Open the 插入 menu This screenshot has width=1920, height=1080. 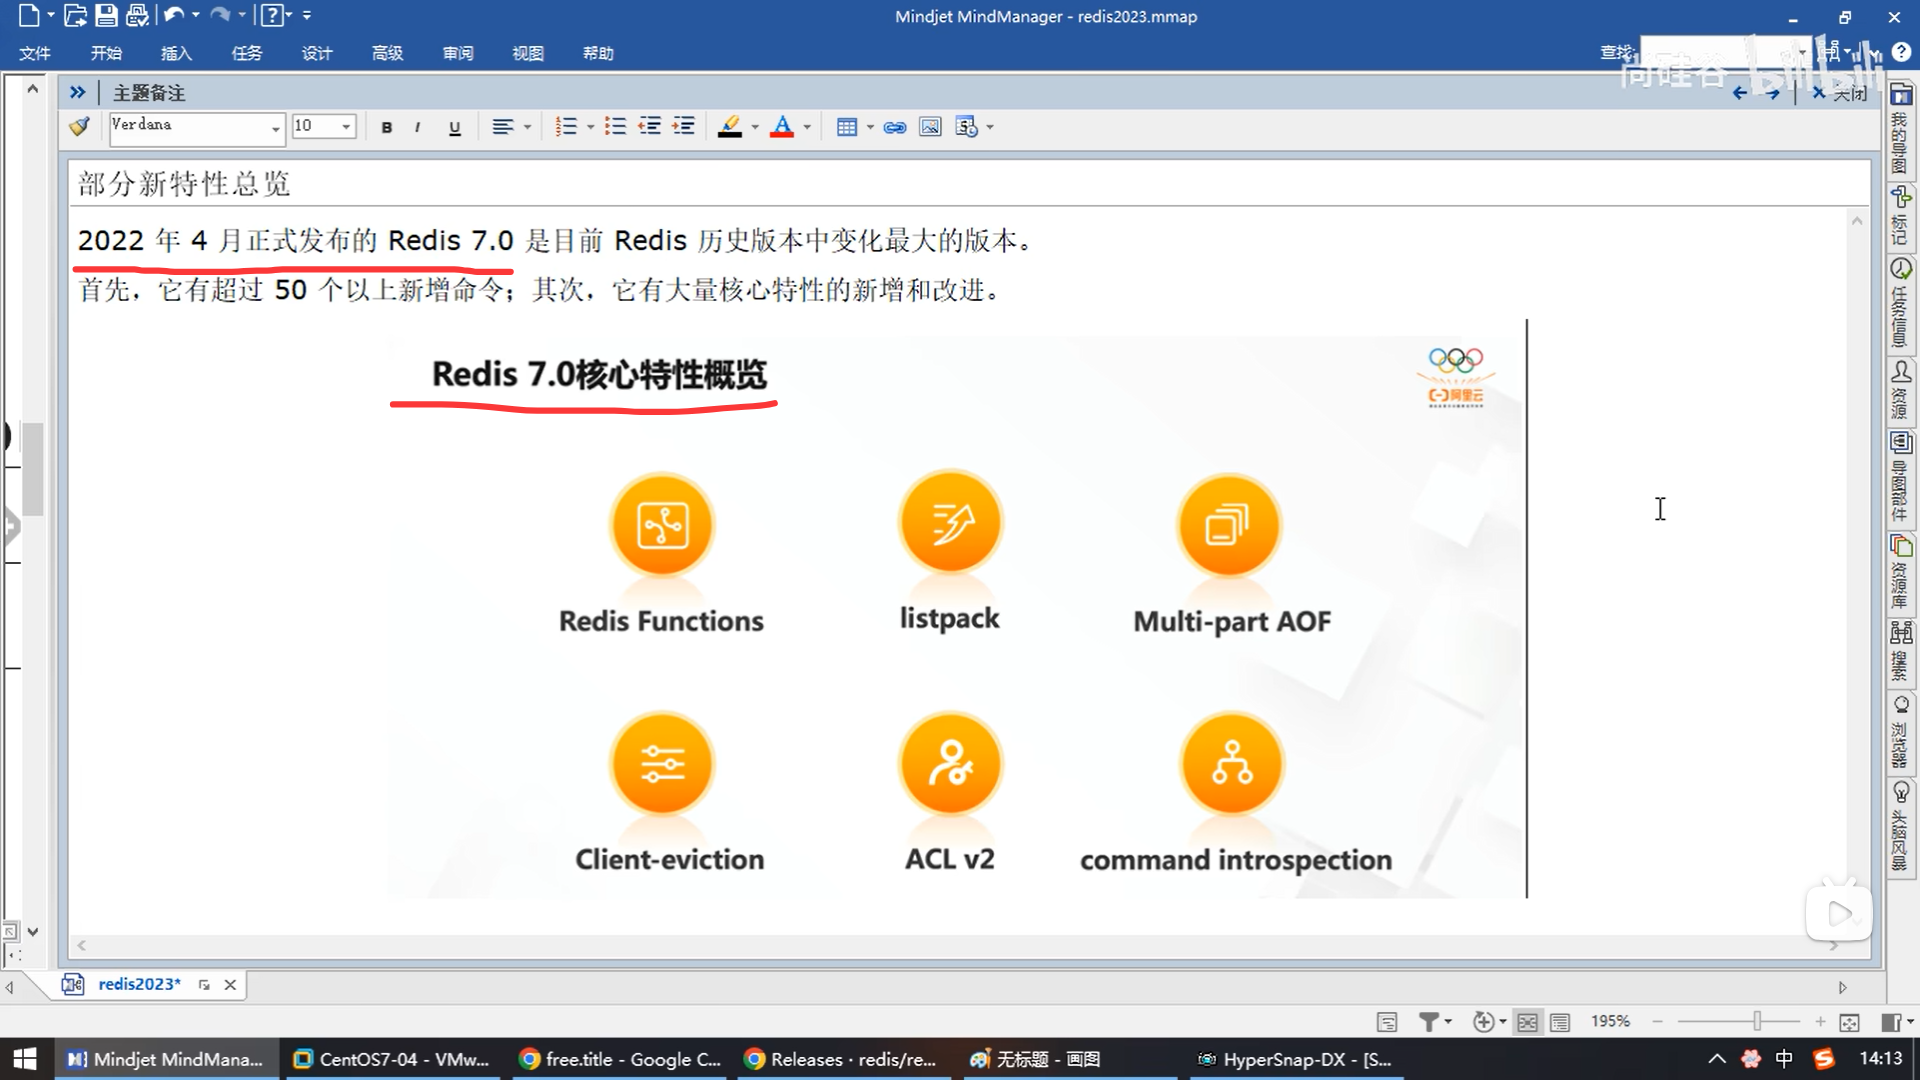(x=176, y=53)
